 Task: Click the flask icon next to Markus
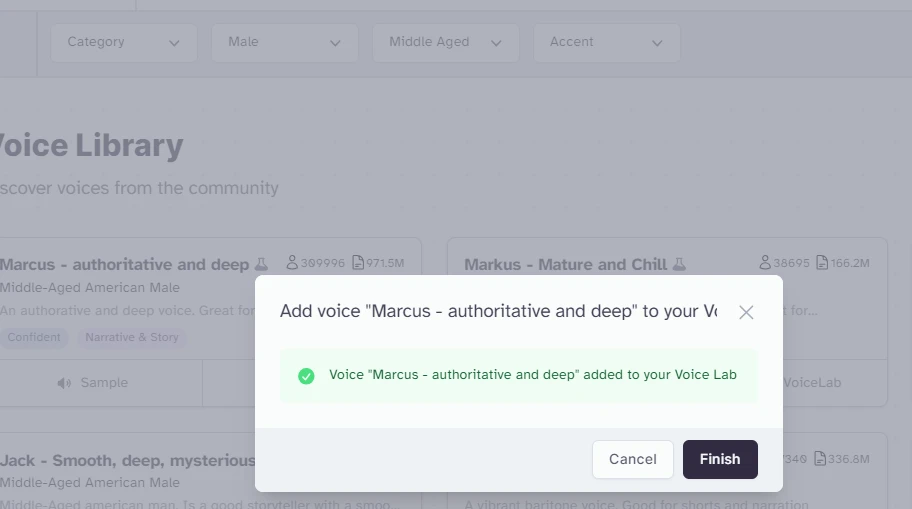pos(679,264)
